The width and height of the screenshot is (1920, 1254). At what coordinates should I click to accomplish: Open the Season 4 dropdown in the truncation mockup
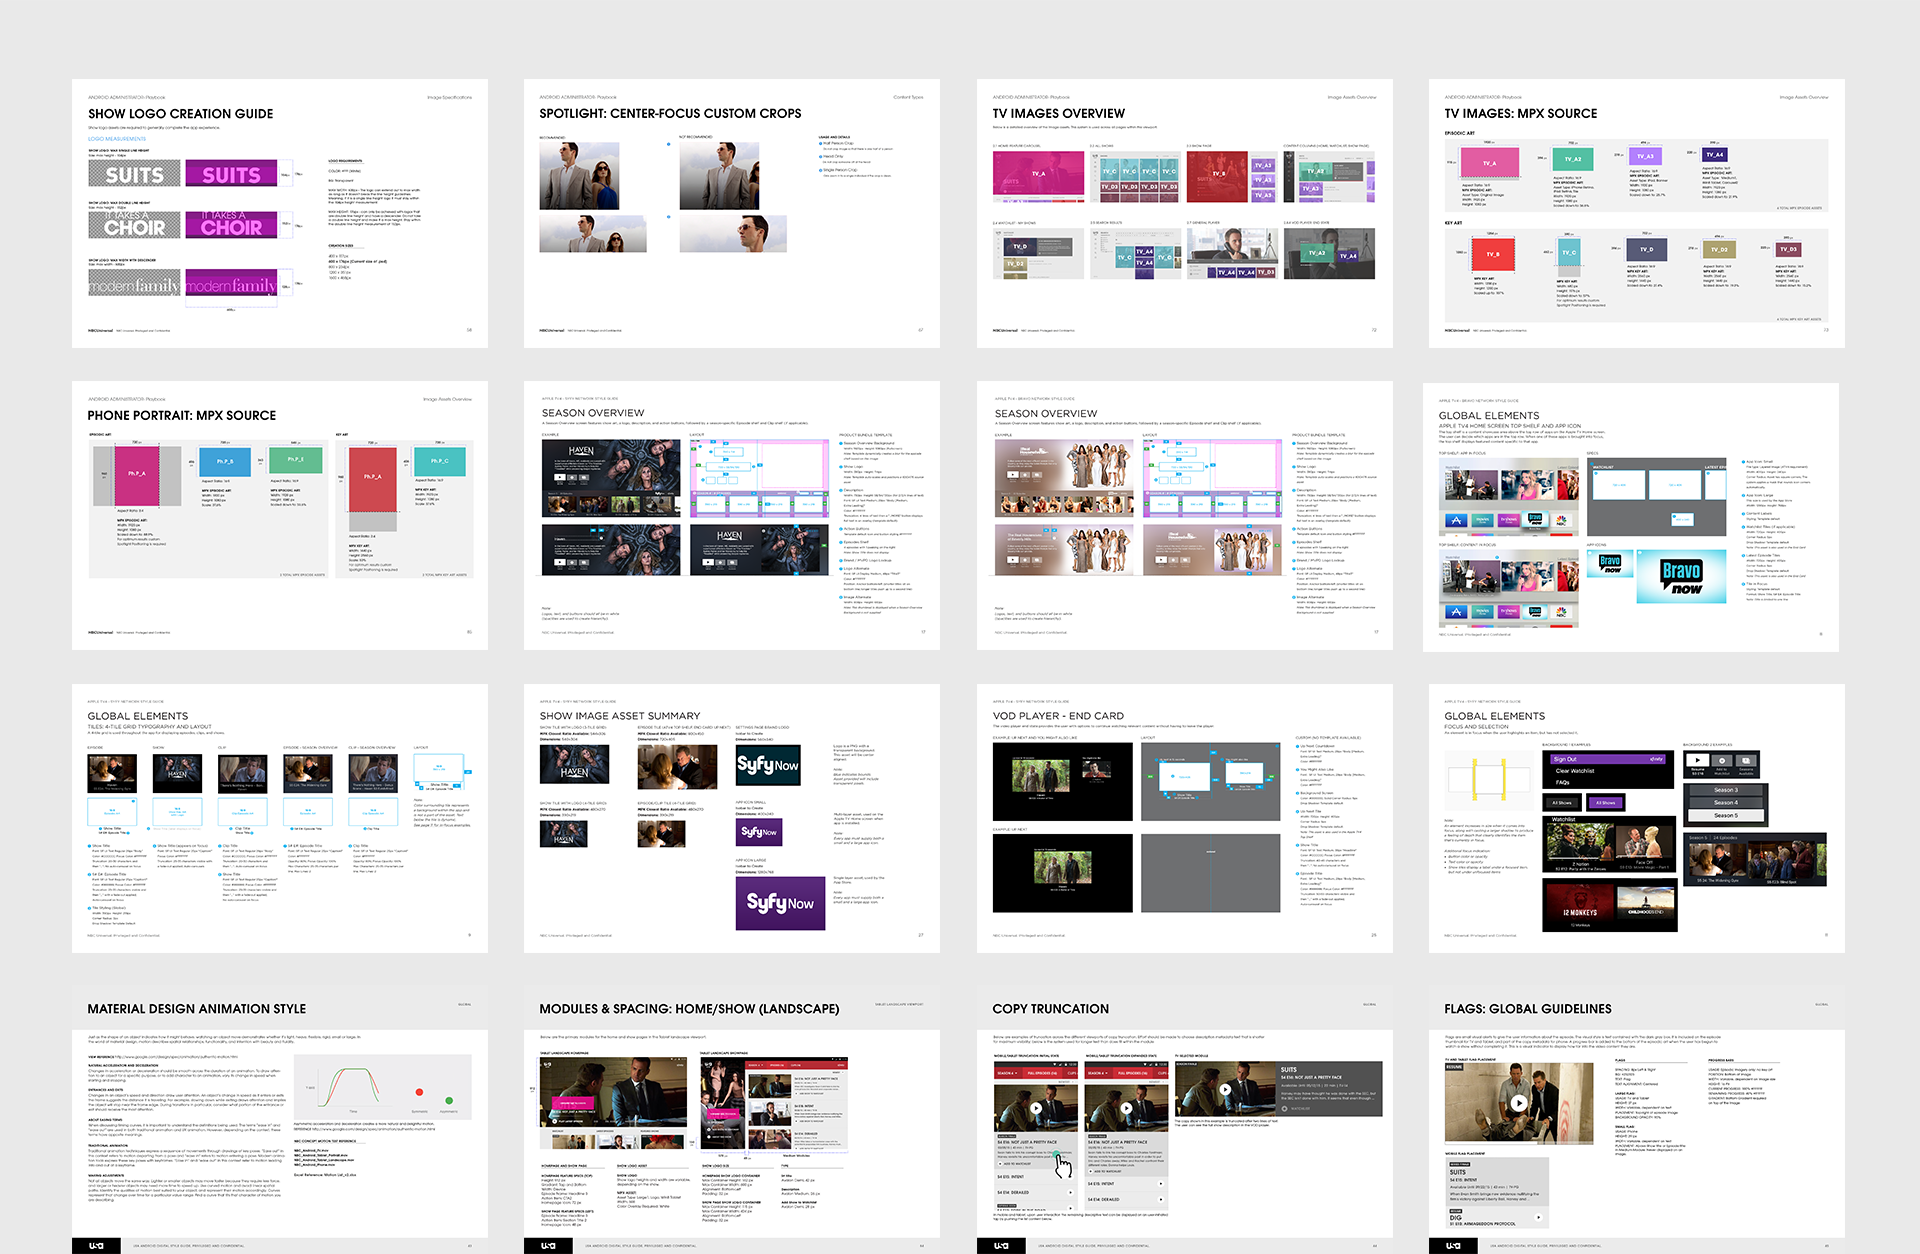pos(1007,1072)
